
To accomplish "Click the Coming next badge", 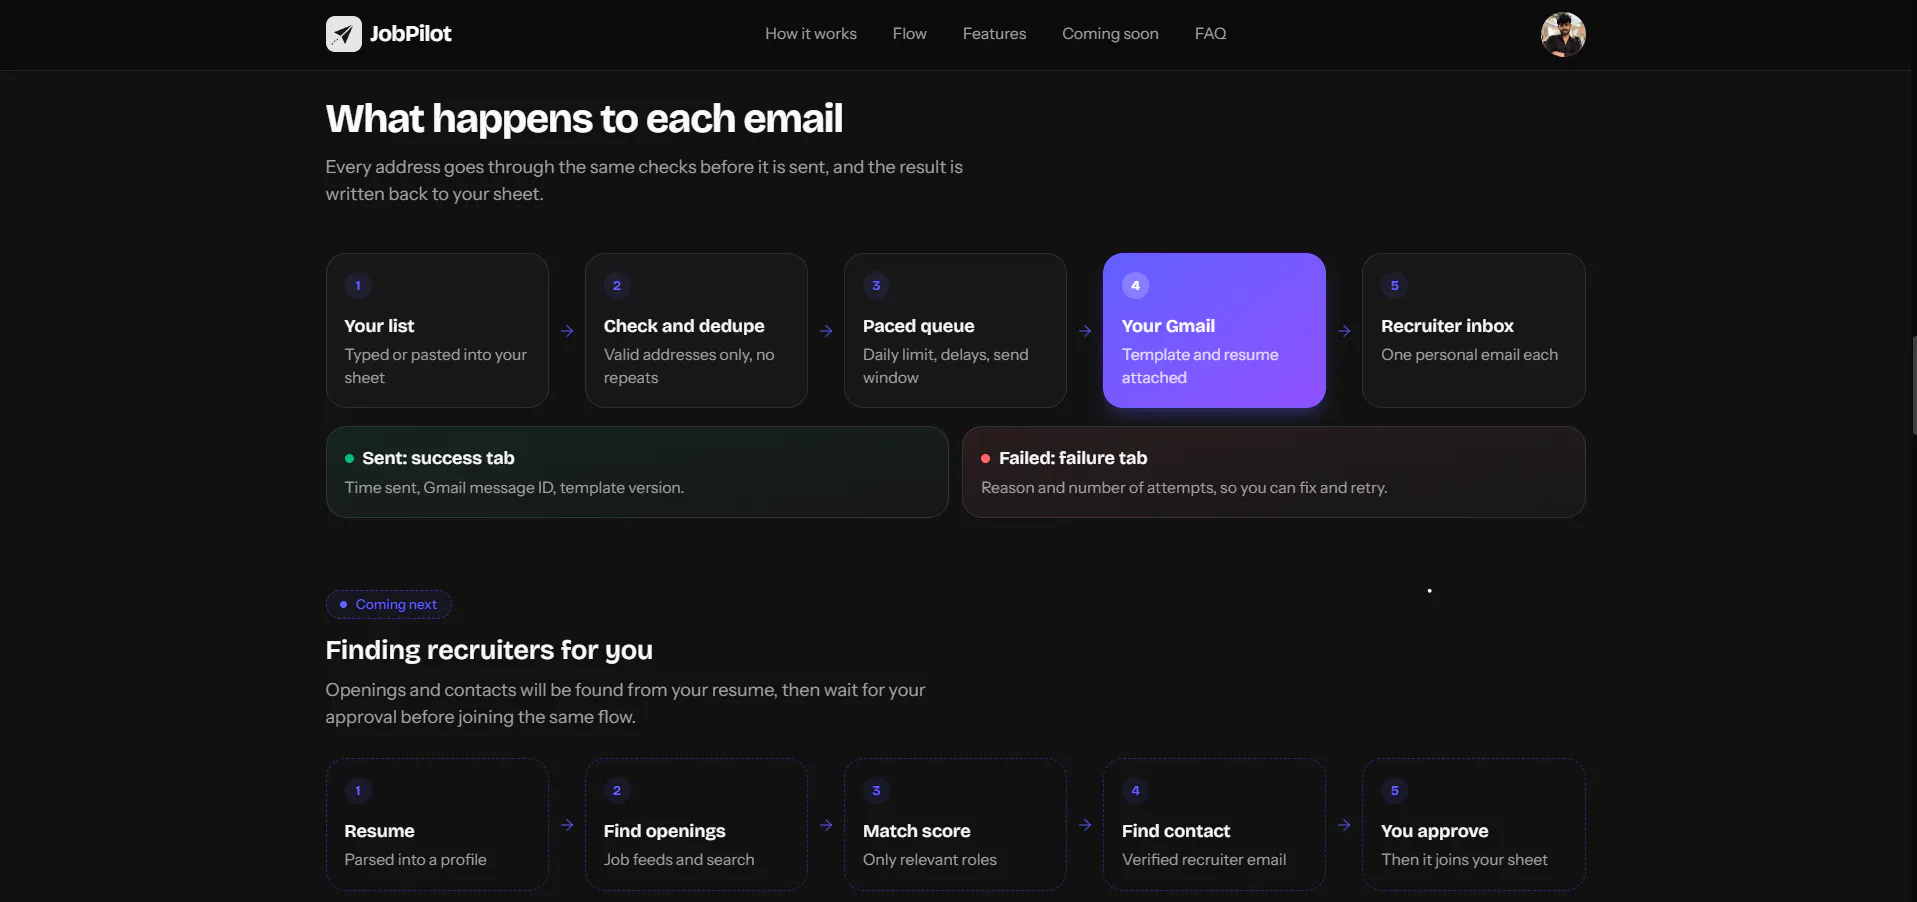I will click(389, 605).
